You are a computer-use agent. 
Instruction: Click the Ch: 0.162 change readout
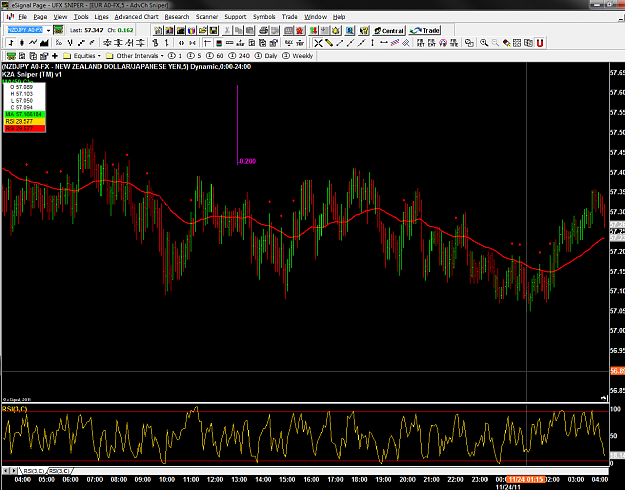[120, 30]
